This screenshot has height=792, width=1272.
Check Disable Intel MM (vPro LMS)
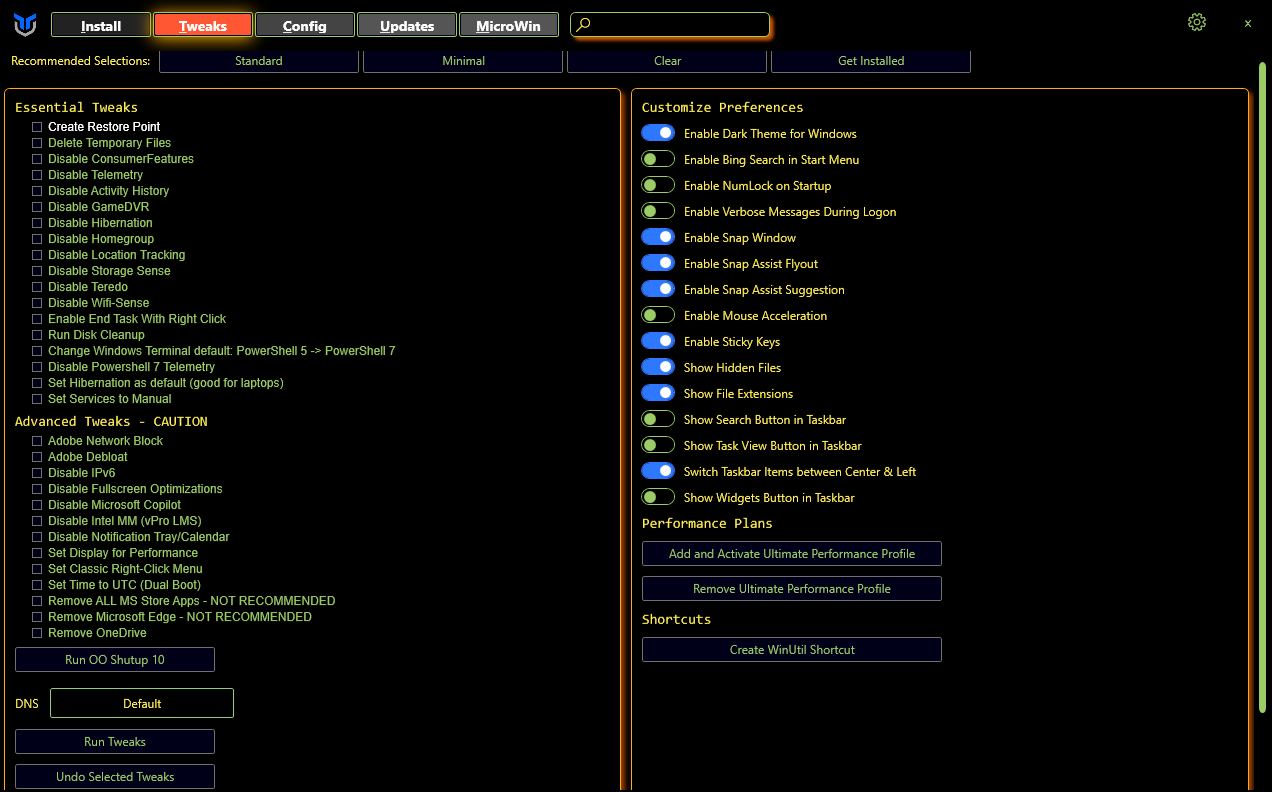(37, 521)
